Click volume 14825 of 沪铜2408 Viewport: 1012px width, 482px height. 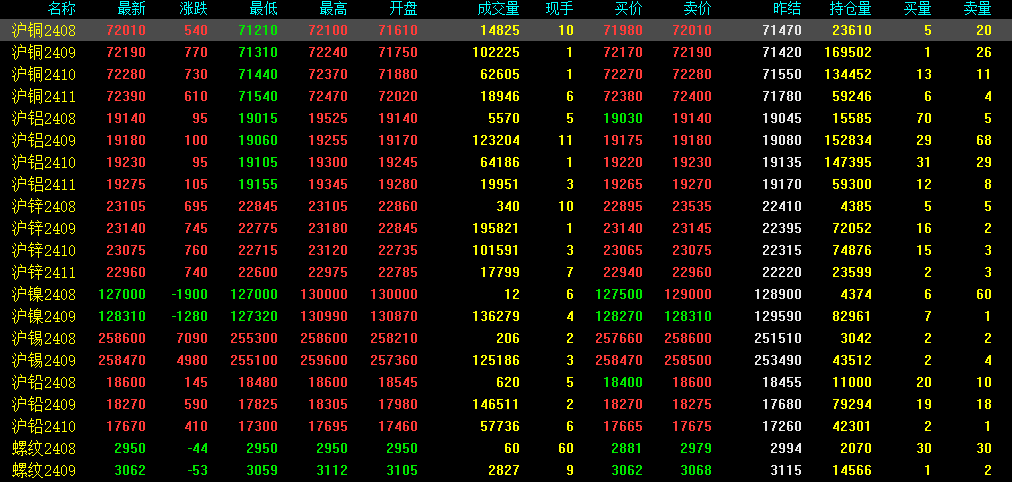[x=499, y=30]
